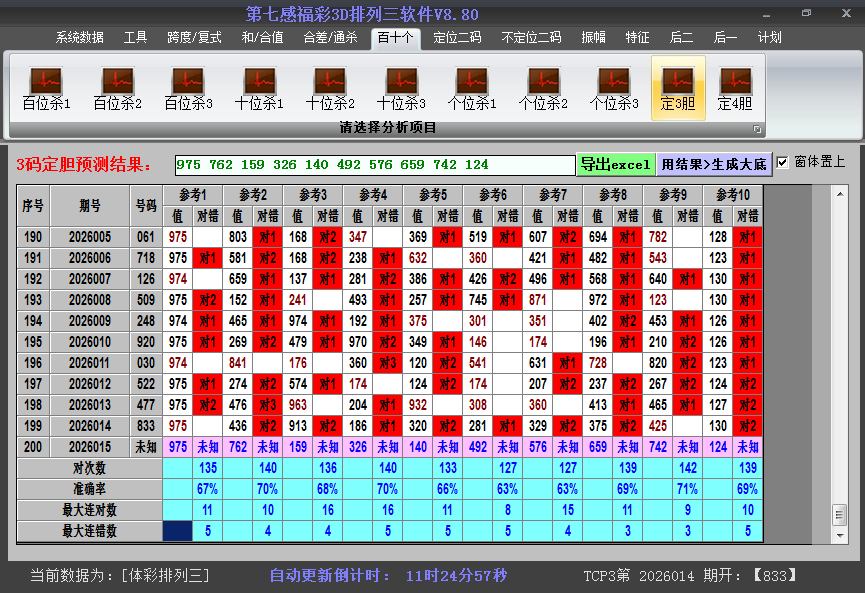Open the 跨度/复式 tab
Screen dimensions: 865x593
point(194,38)
